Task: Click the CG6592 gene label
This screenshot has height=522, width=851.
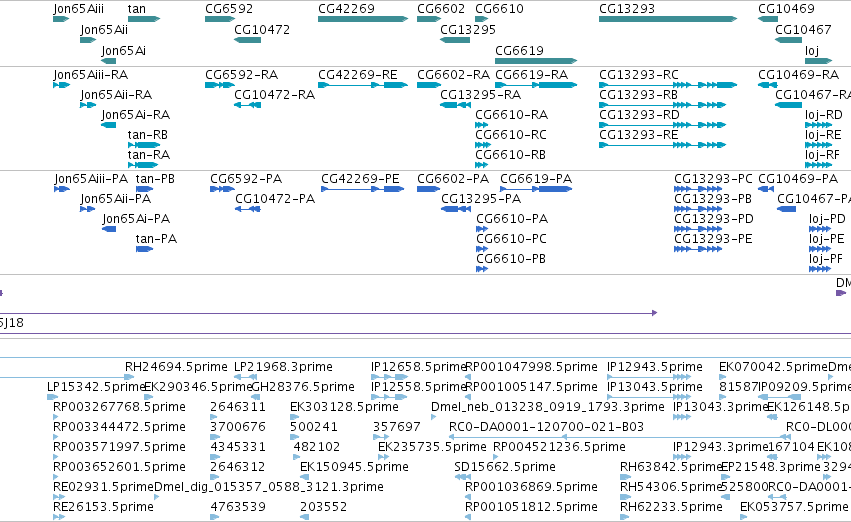Action: pyautogui.click(x=229, y=9)
